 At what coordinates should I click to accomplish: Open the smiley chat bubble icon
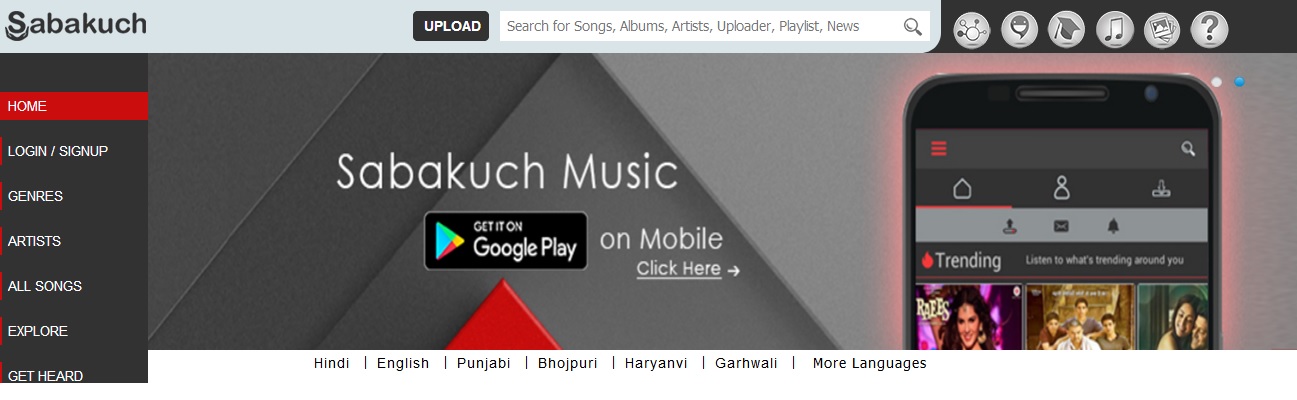[1019, 29]
